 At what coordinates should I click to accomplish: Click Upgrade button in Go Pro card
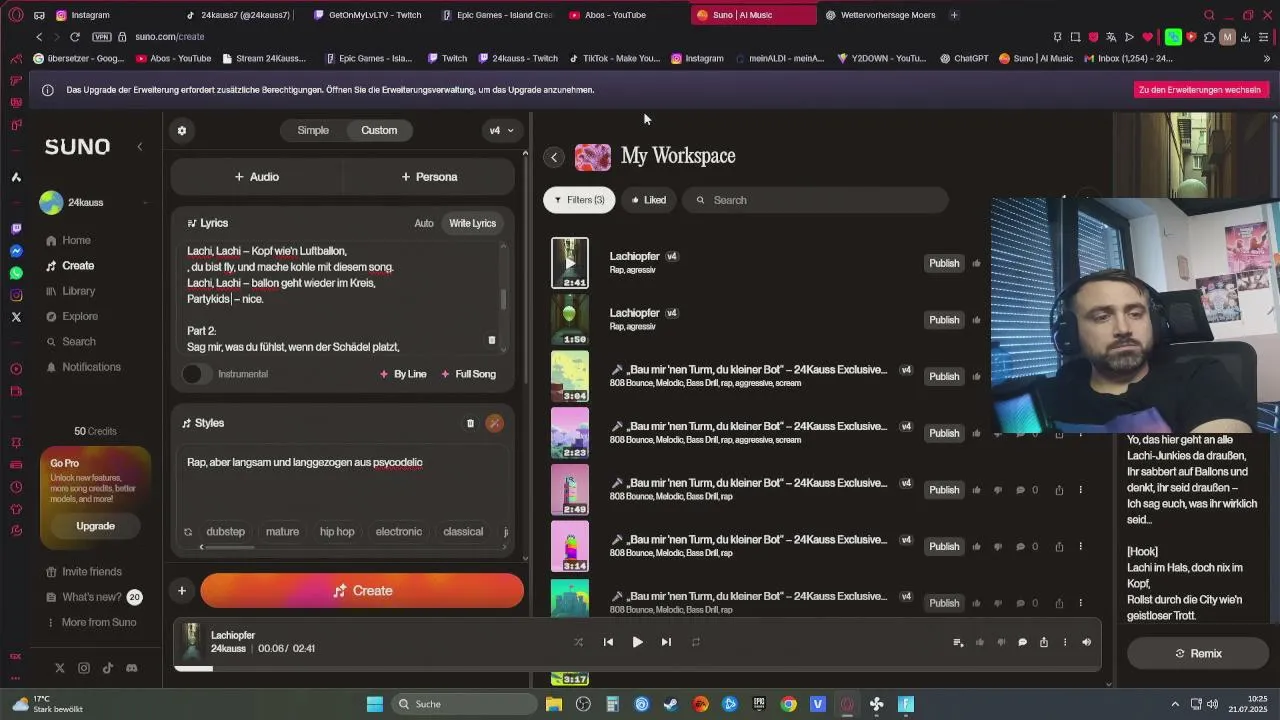(x=96, y=526)
